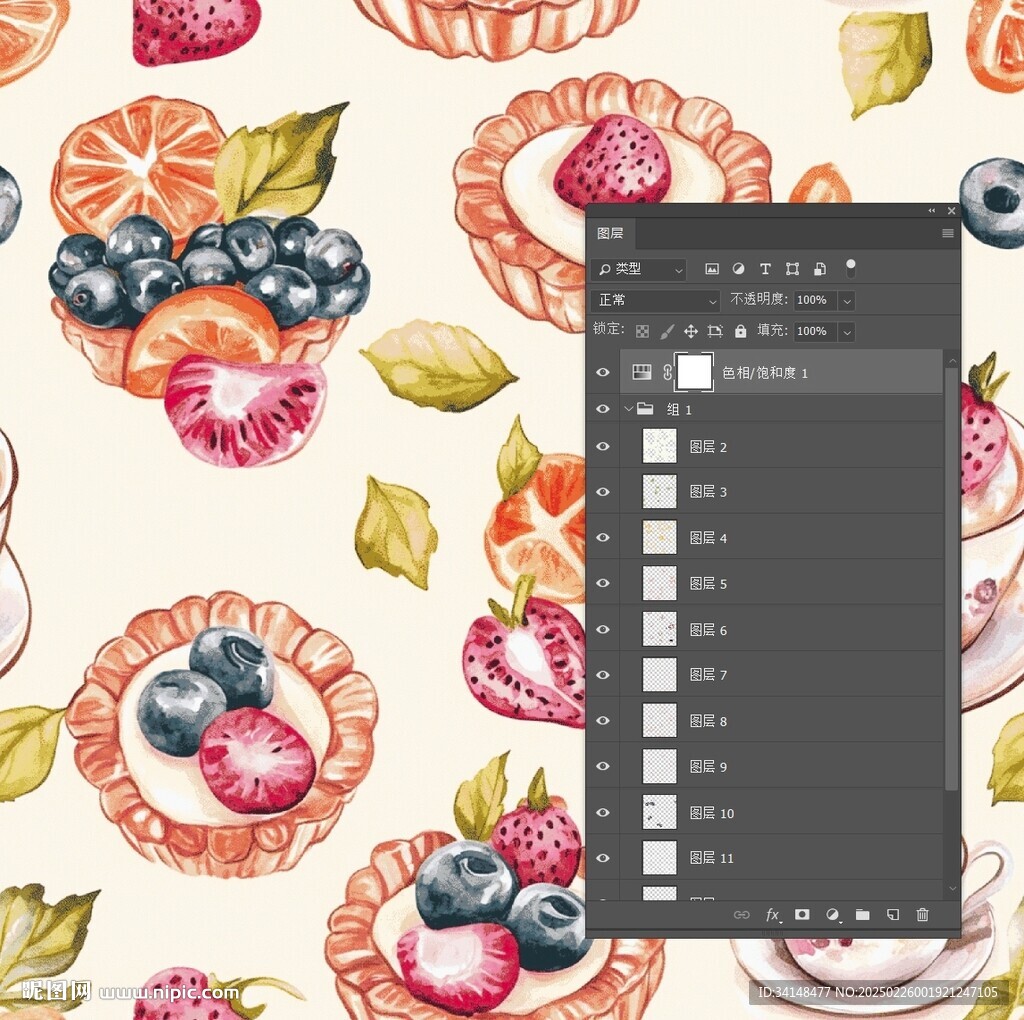The image size is (1024, 1020).
Task: Switch to the 图层 tab
Action: (610, 233)
